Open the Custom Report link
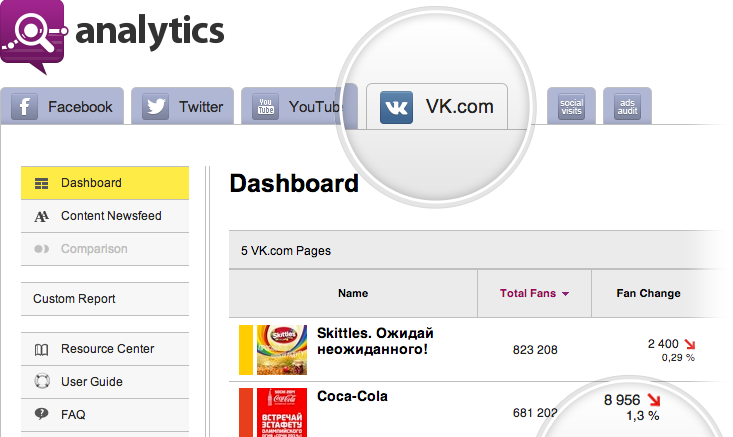733x437 pixels. coord(74,299)
